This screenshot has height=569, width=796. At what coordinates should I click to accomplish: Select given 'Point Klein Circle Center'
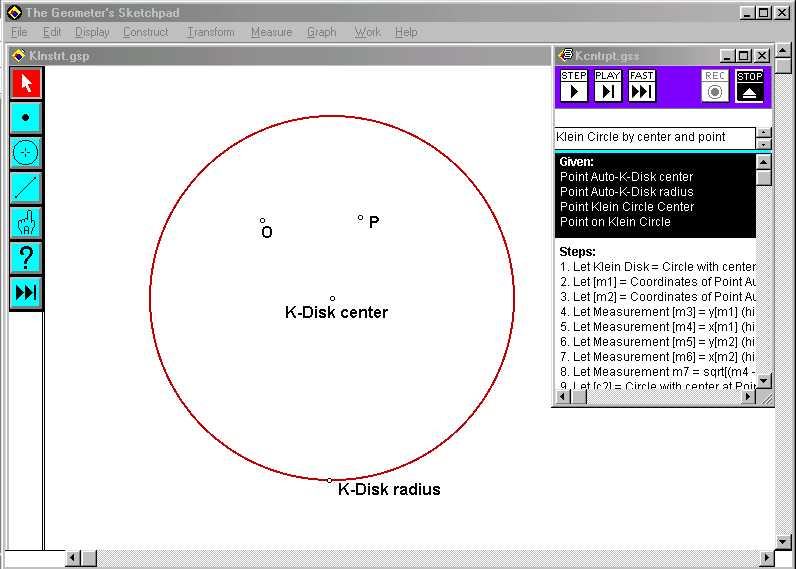click(x=627, y=207)
